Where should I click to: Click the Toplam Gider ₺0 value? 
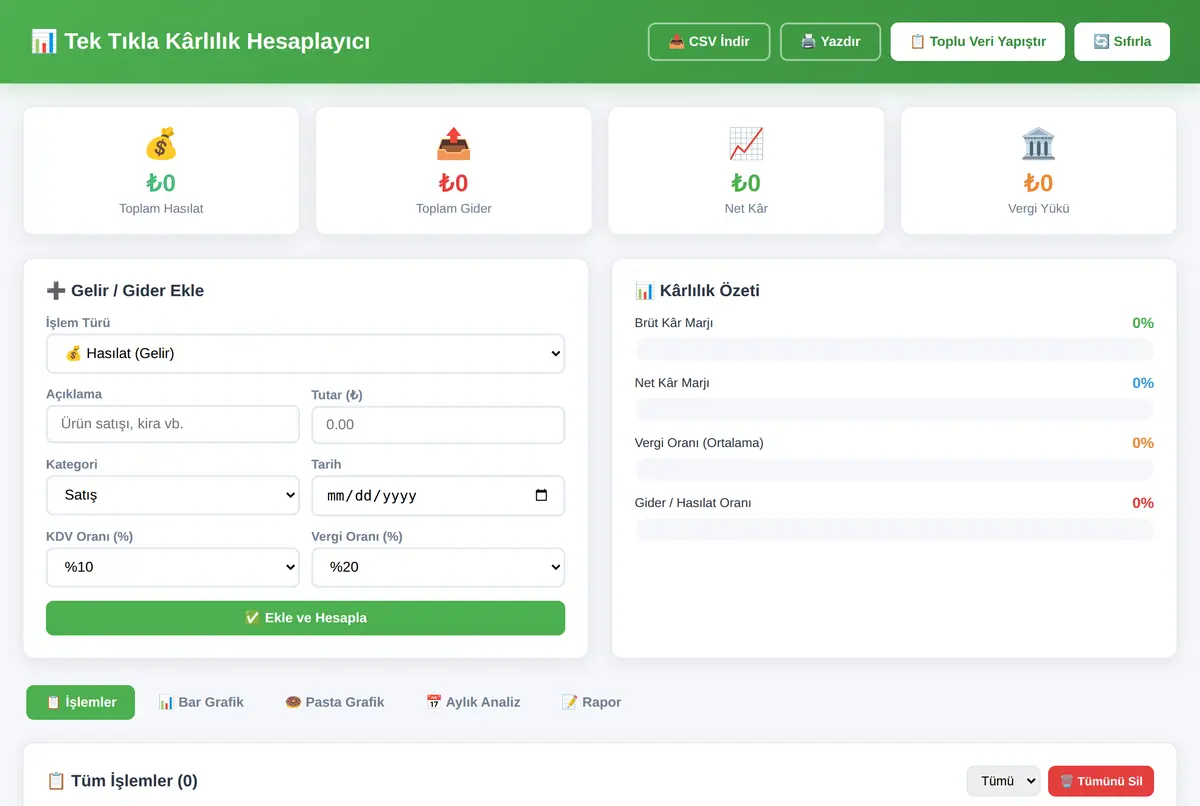(x=453, y=183)
